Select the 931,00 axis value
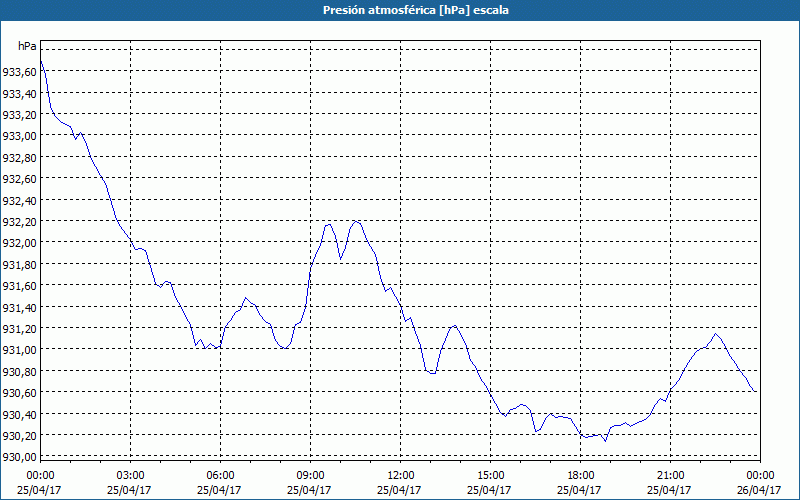Screen dimensions: 800x500 coord(19,350)
